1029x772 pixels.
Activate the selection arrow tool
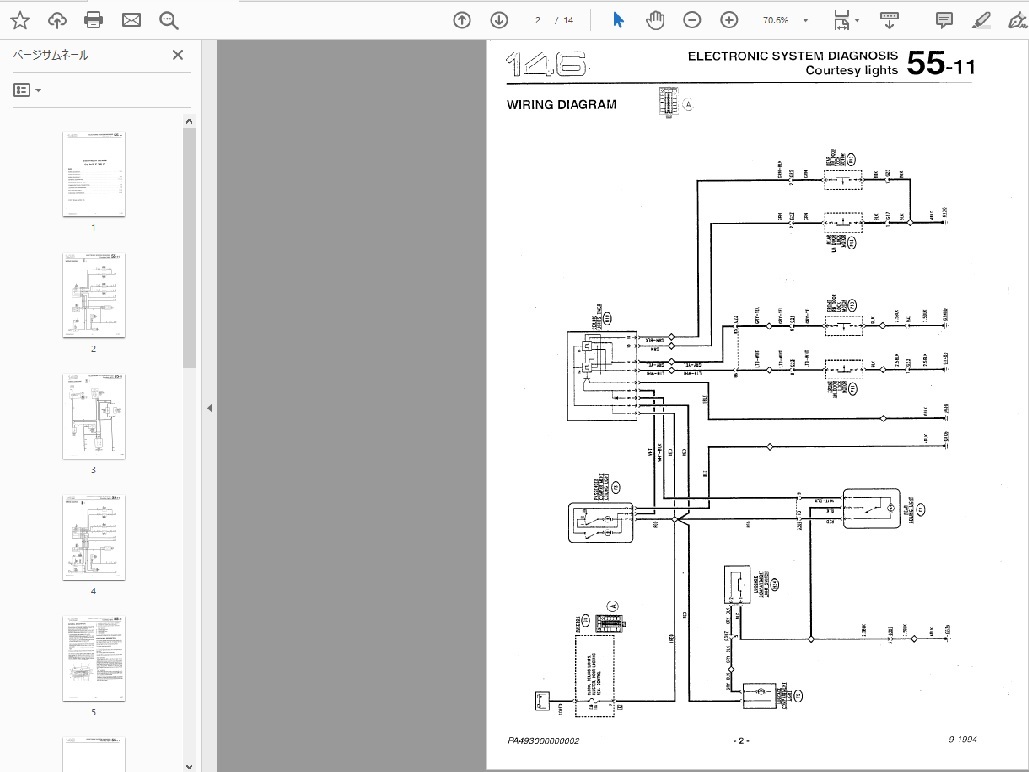click(x=618, y=20)
